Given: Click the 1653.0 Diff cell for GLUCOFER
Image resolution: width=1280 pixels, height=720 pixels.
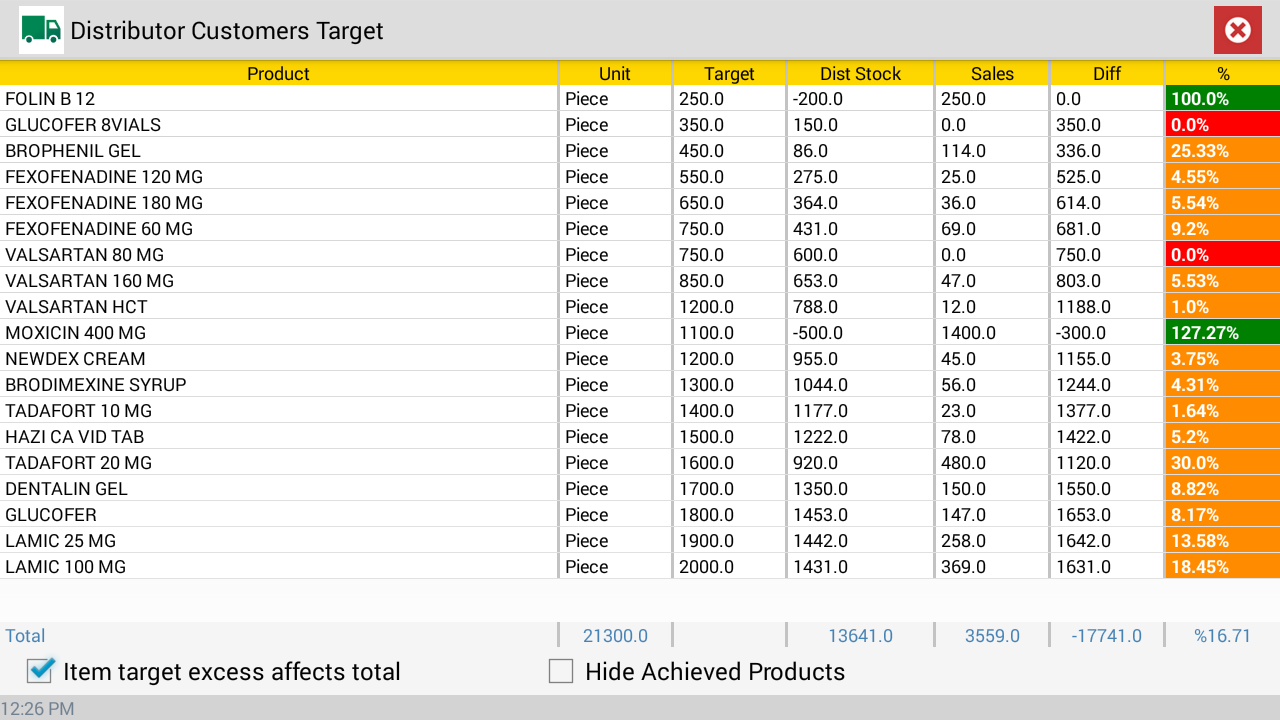Looking at the screenshot, I should click(1107, 514).
